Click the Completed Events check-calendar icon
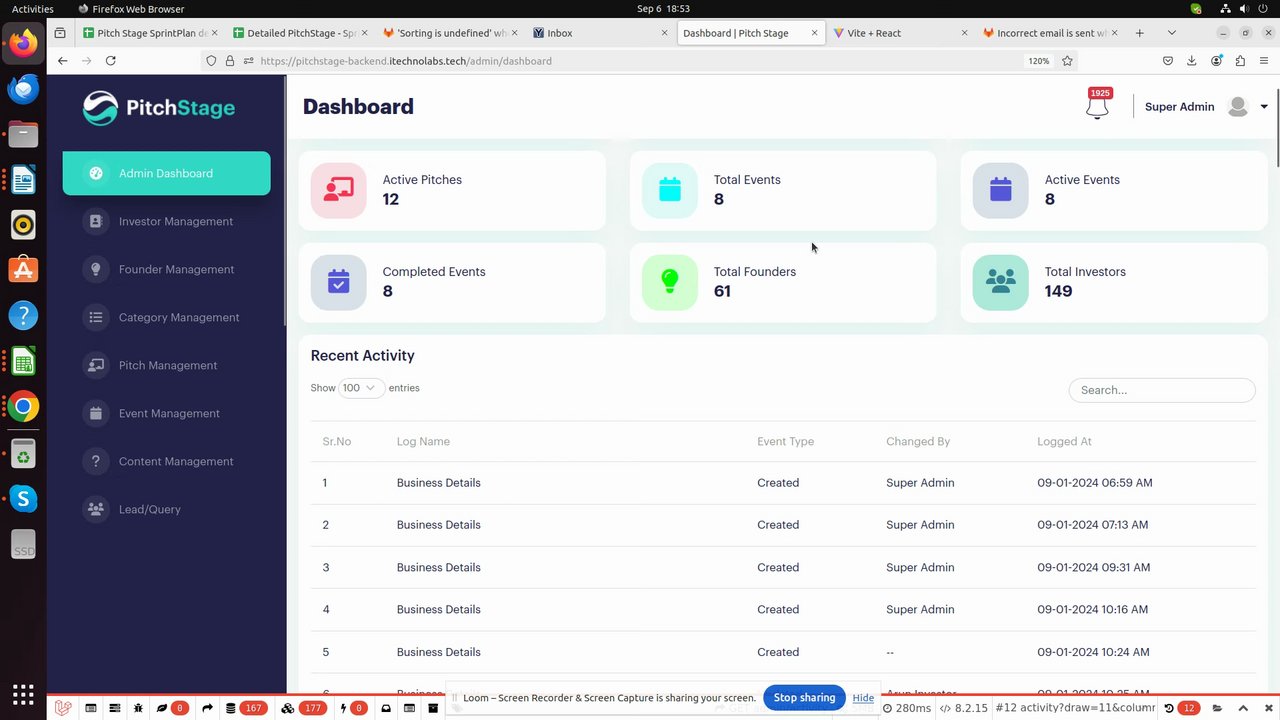This screenshot has width=1280, height=720. (338, 282)
